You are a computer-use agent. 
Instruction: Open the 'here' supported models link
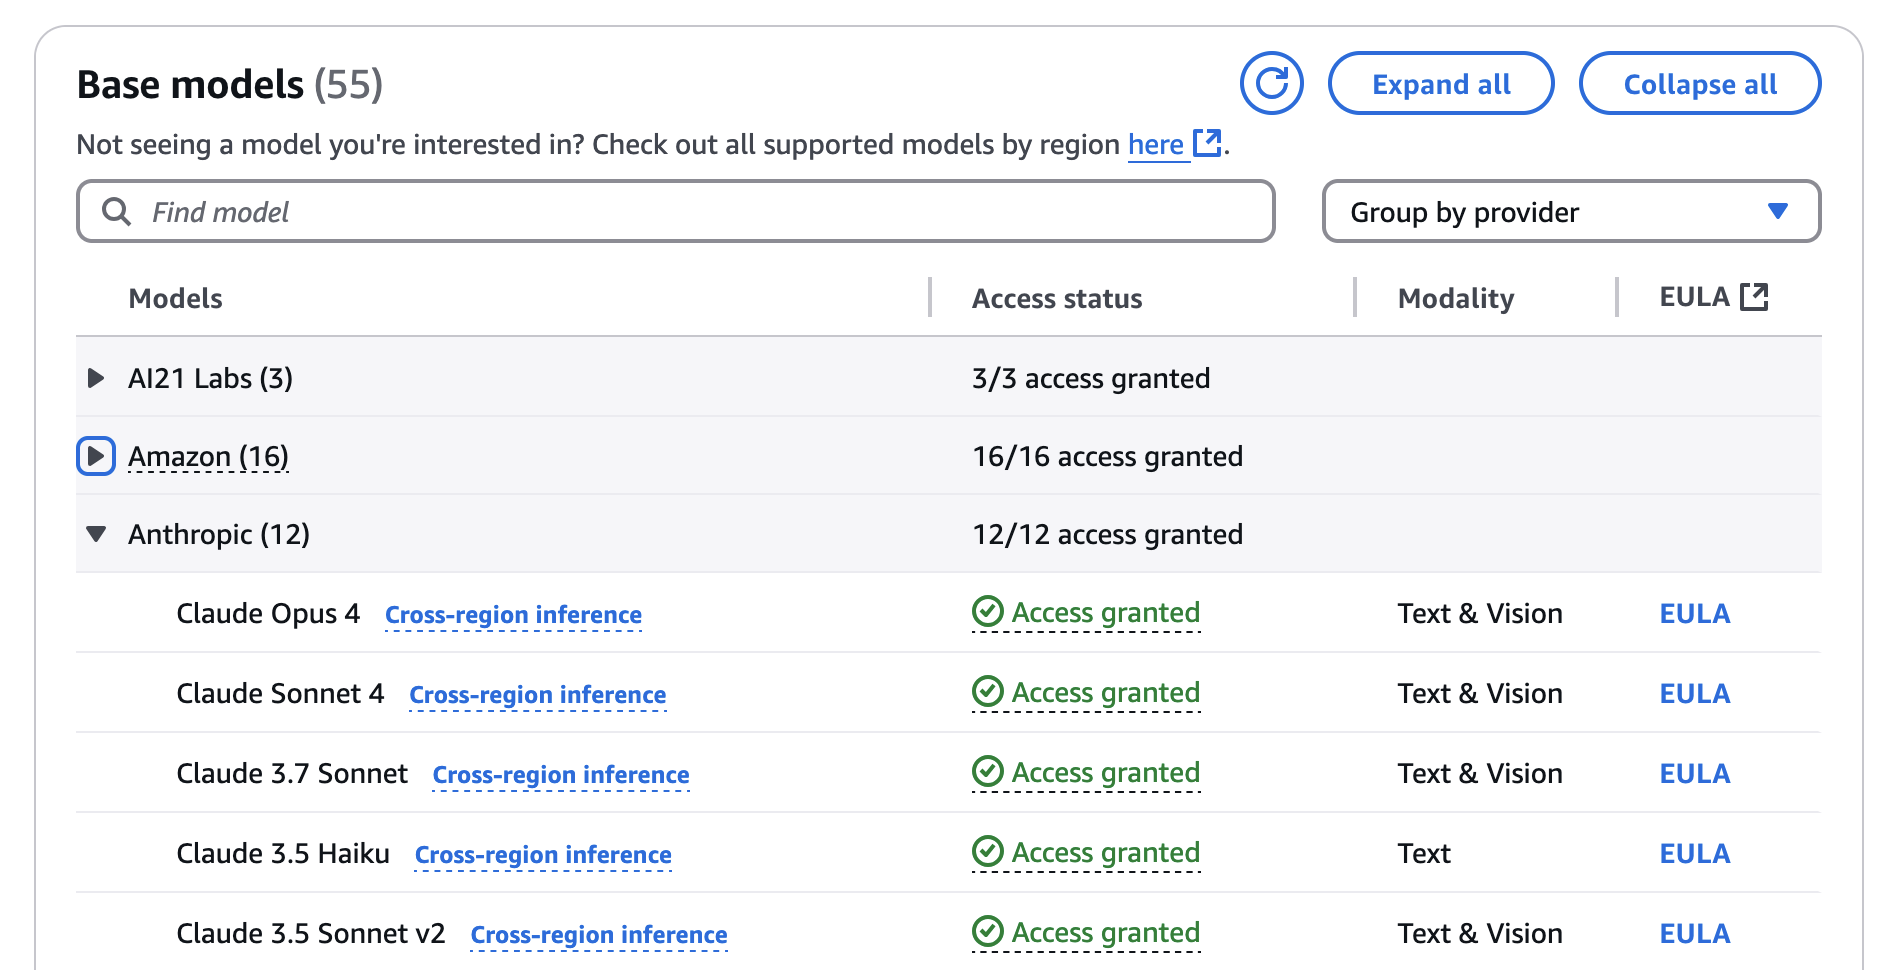pos(1155,145)
